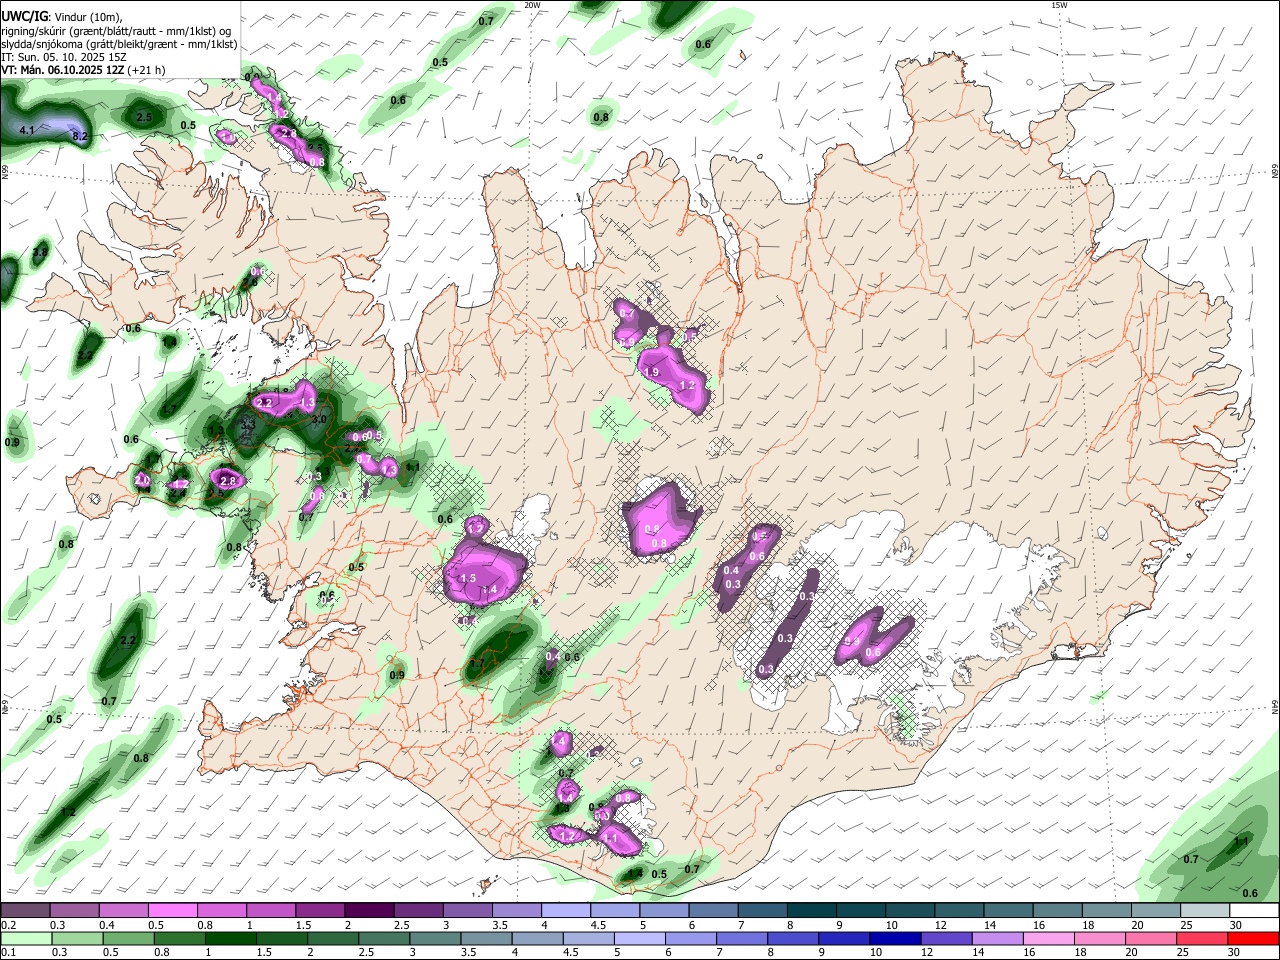This screenshot has height=960, width=1280.
Task: Select the light lavender 4–4.5 snow legend swatch
Action: coord(564,910)
